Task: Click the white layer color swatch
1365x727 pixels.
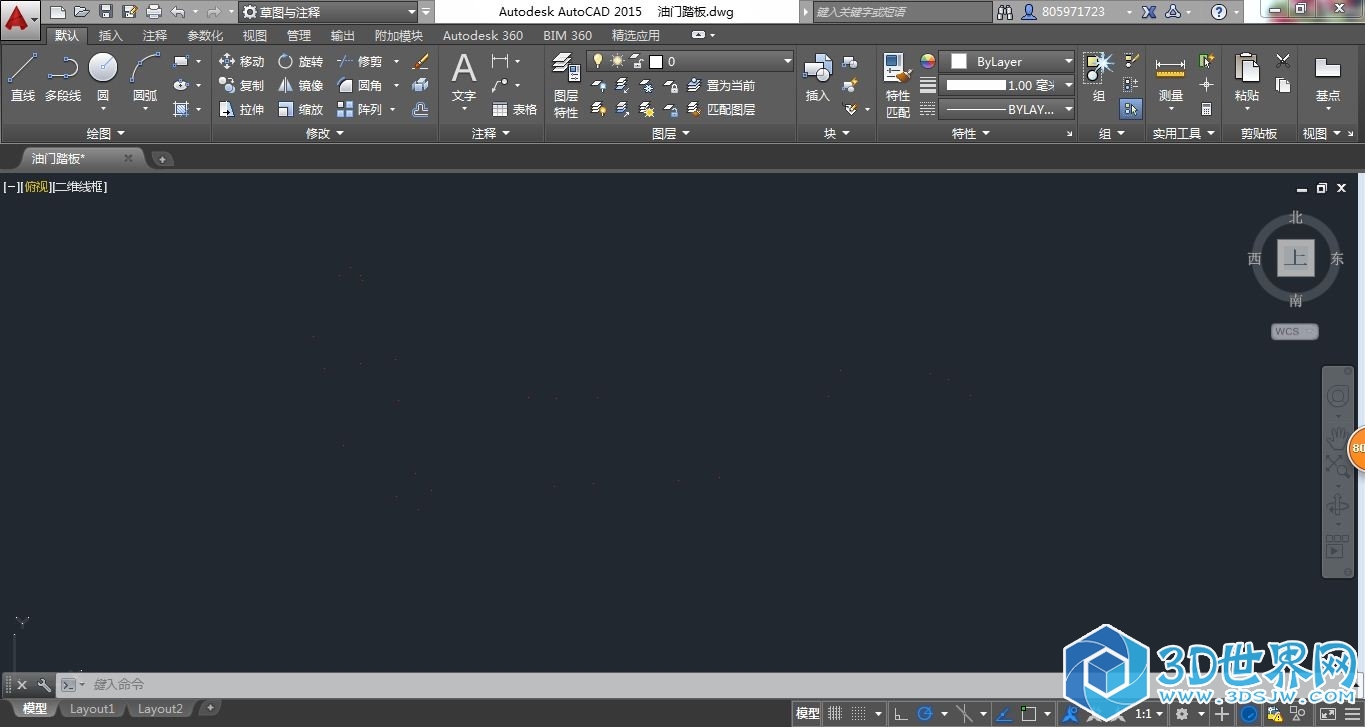Action: click(x=656, y=61)
